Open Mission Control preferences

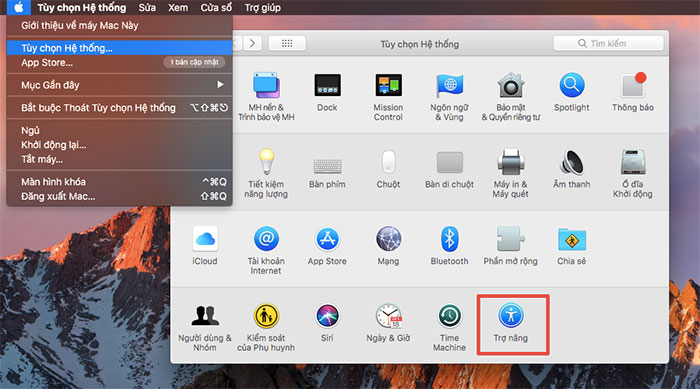[x=388, y=97]
